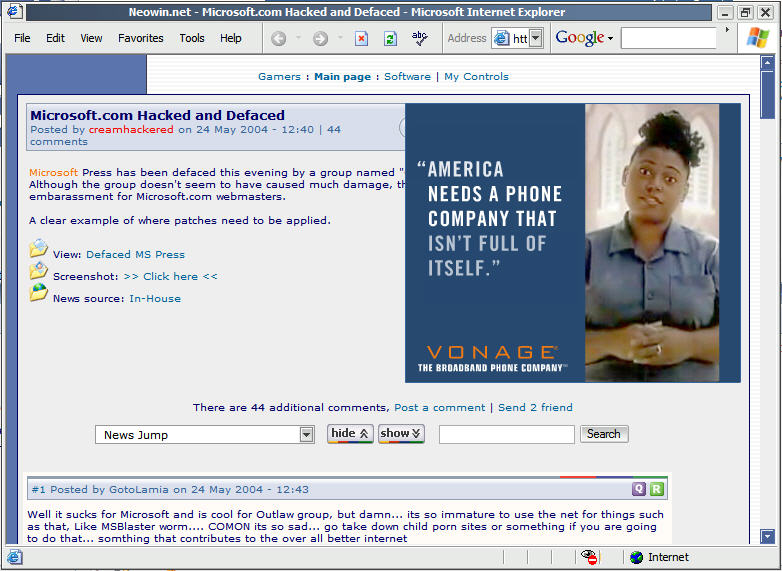The height and width of the screenshot is (571, 782).
Task: Click the Google toolbar search field
Action: [669, 38]
